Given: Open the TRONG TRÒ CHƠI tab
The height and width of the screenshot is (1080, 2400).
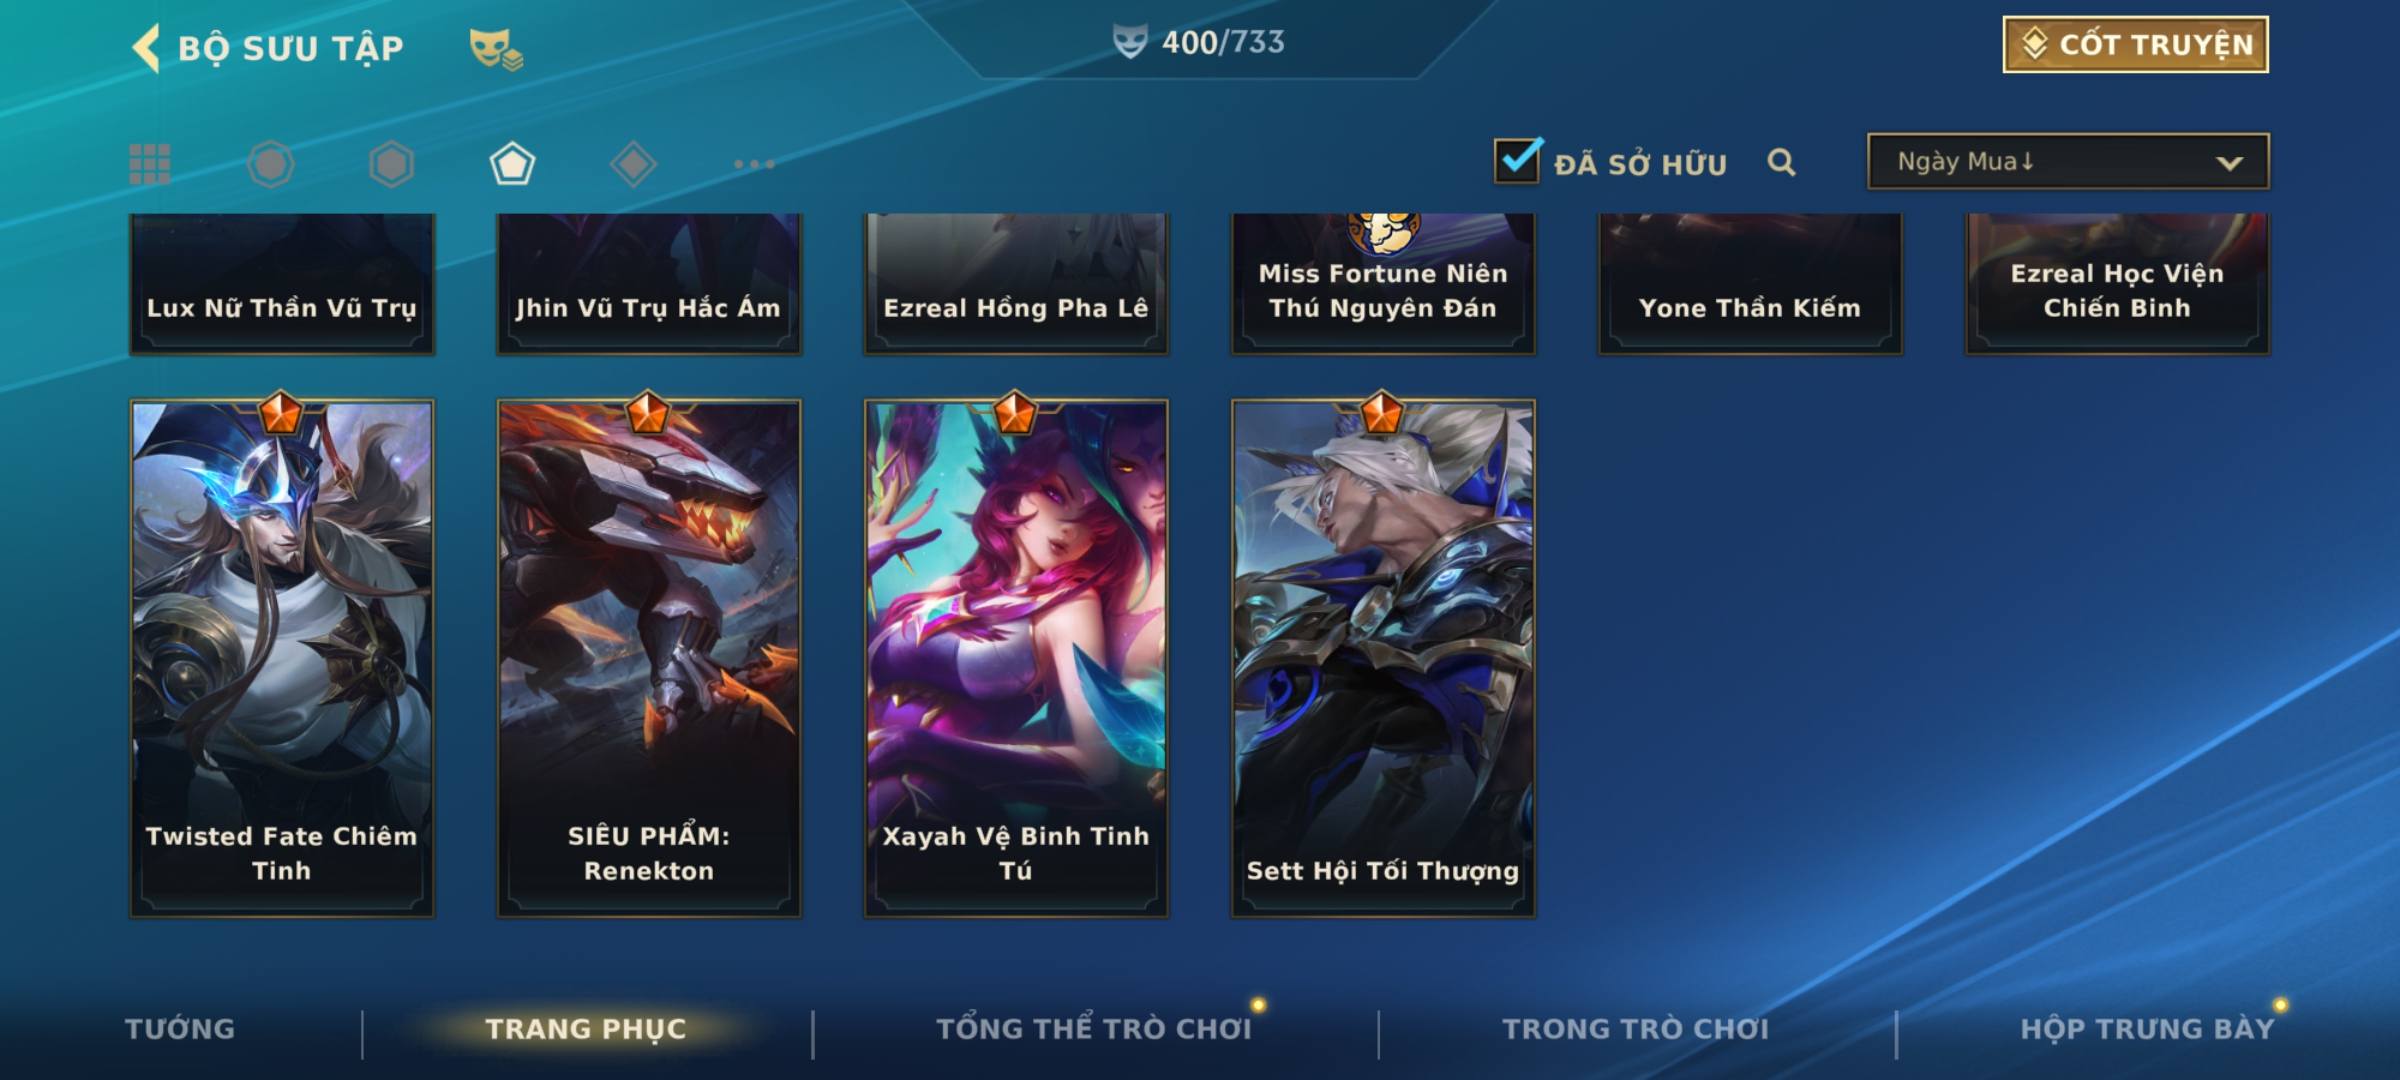Looking at the screenshot, I should click(1635, 1029).
